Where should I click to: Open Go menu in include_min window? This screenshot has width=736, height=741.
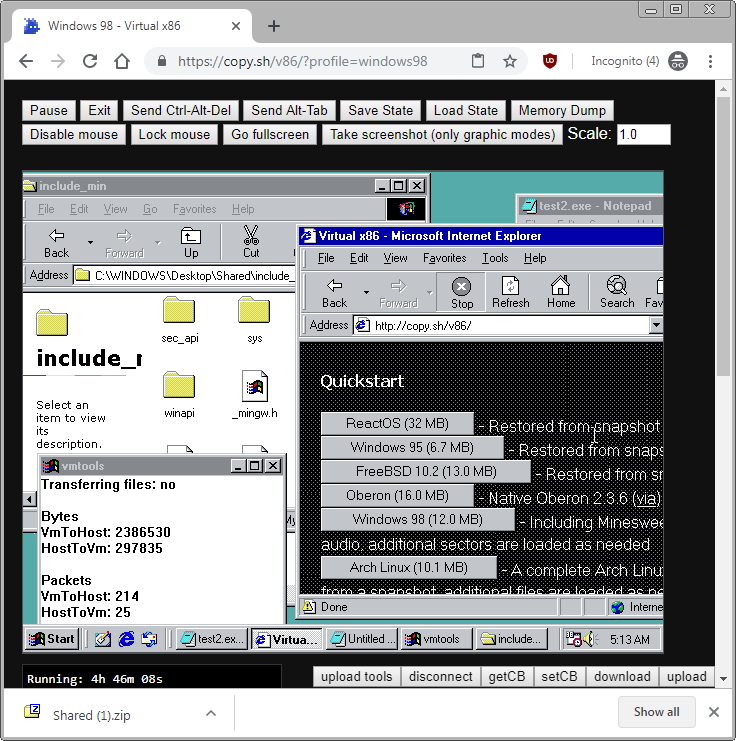point(150,209)
